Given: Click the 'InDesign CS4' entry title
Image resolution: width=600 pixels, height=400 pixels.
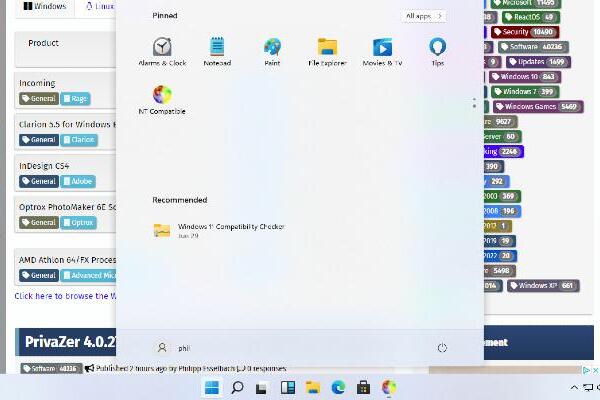Looking at the screenshot, I should click(x=44, y=166).
